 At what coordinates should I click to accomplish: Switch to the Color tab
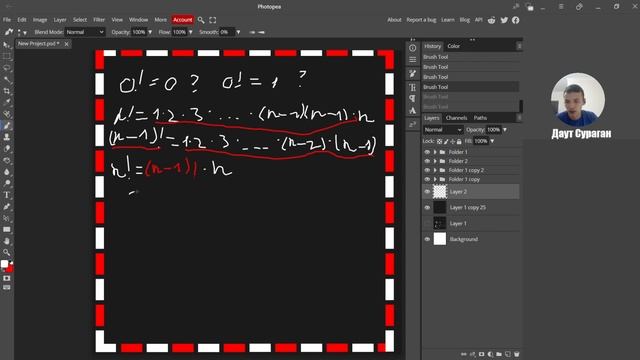pyautogui.click(x=453, y=46)
